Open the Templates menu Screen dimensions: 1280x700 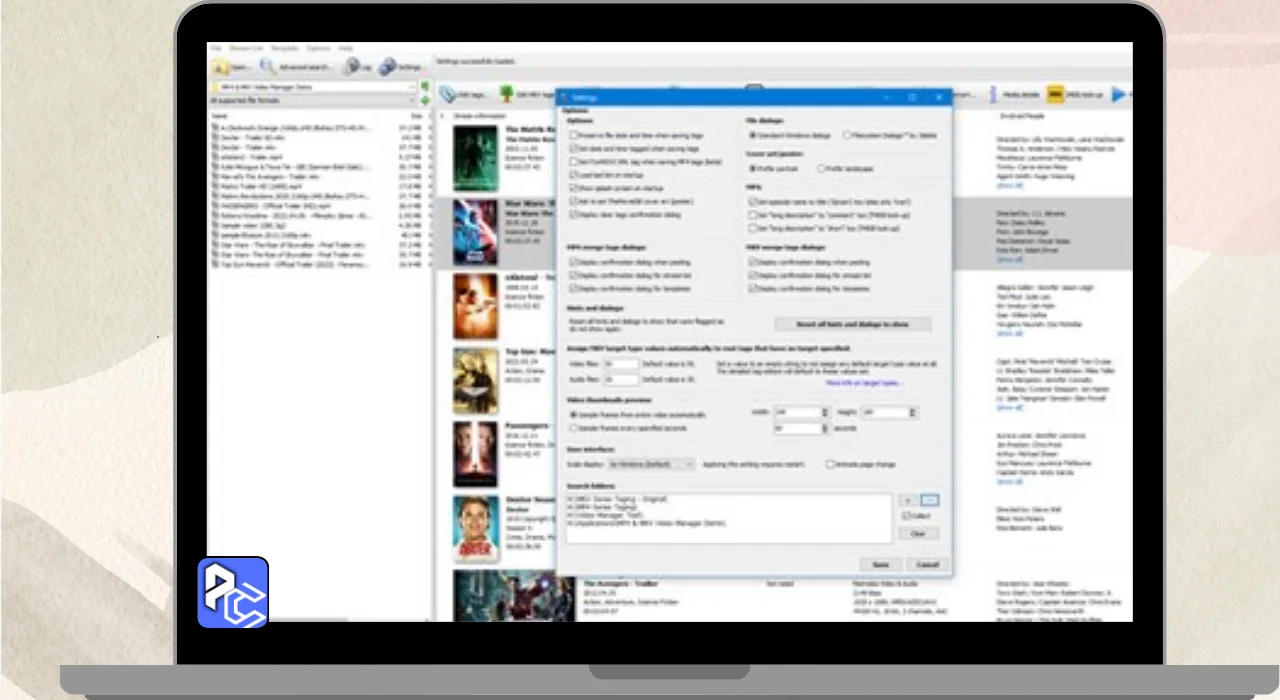pos(285,48)
